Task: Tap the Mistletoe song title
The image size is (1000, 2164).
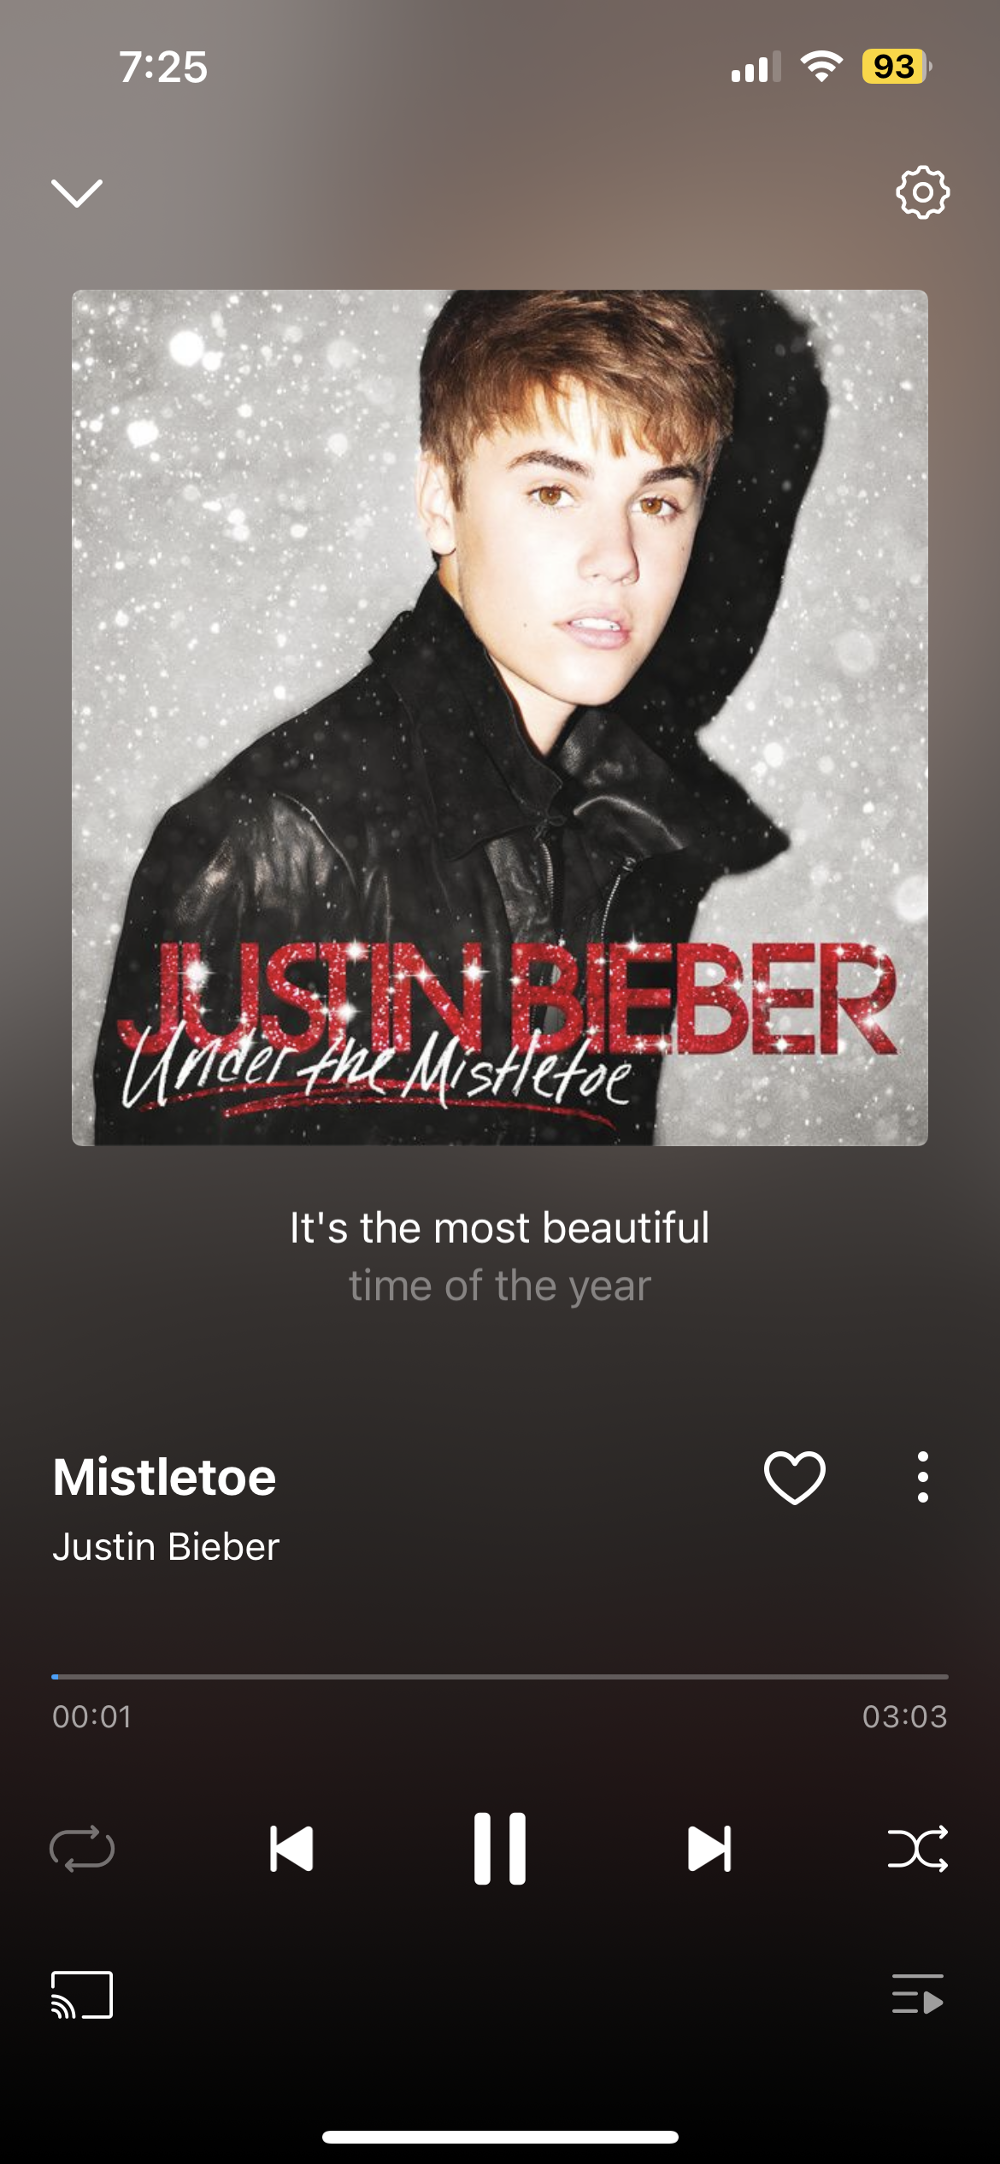Action: (x=164, y=1477)
